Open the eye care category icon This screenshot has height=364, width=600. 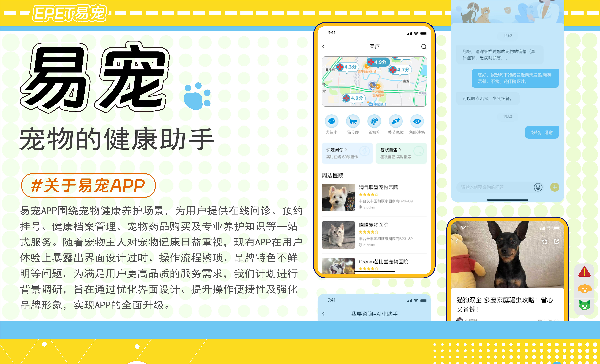[x=417, y=122]
